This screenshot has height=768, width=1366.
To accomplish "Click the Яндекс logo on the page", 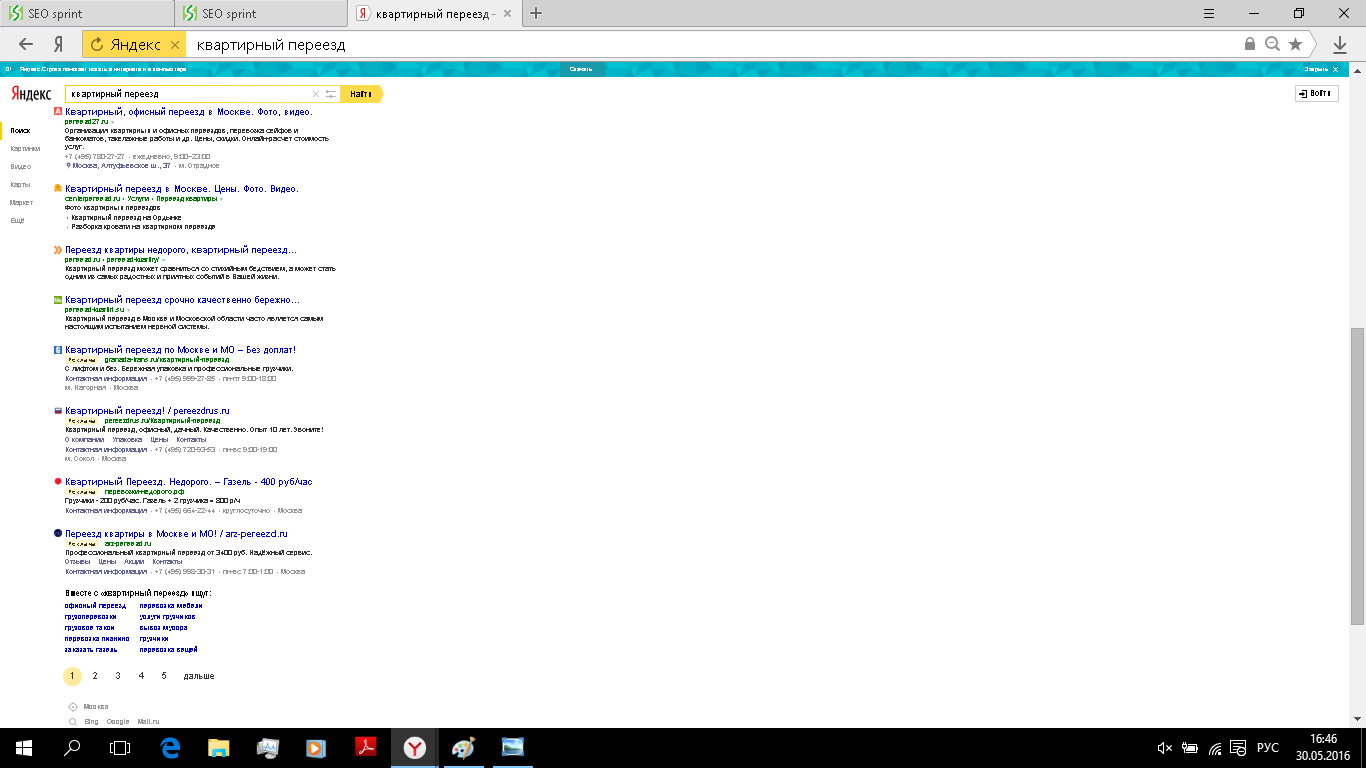I will click(x=31, y=94).
